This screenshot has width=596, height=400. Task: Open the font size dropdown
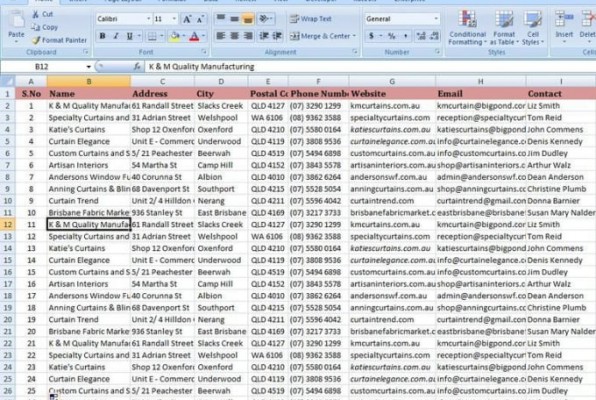point(174,19)
